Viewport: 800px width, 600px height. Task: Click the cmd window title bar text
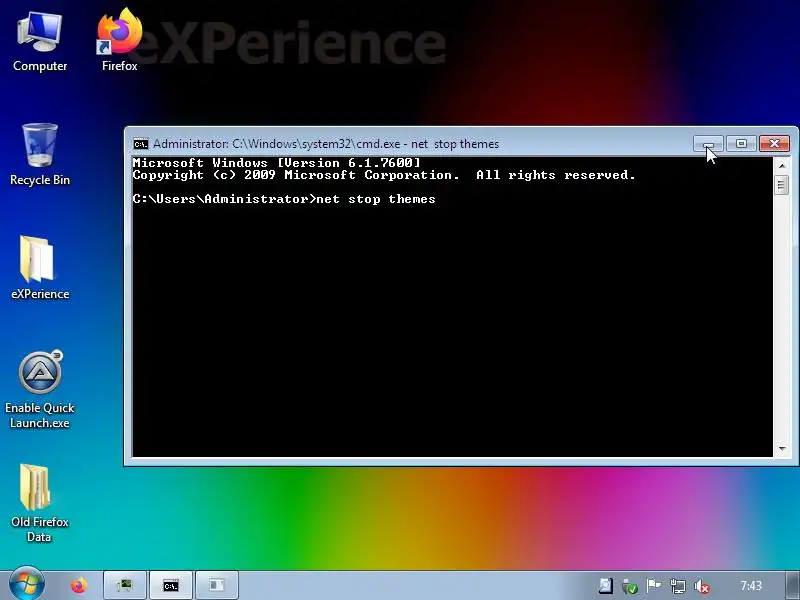pos(326,144)
